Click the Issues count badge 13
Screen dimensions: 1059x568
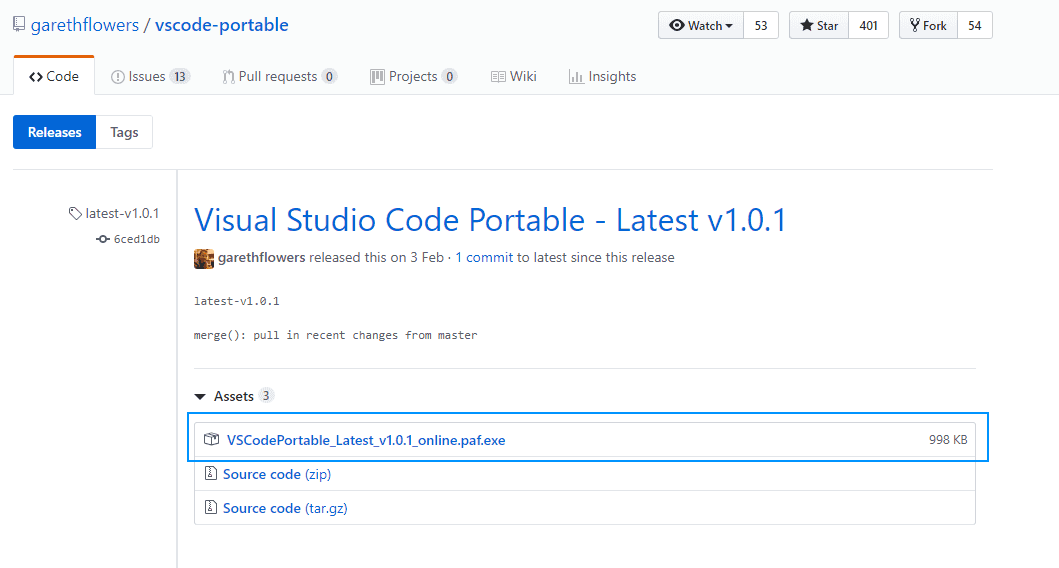180,76
